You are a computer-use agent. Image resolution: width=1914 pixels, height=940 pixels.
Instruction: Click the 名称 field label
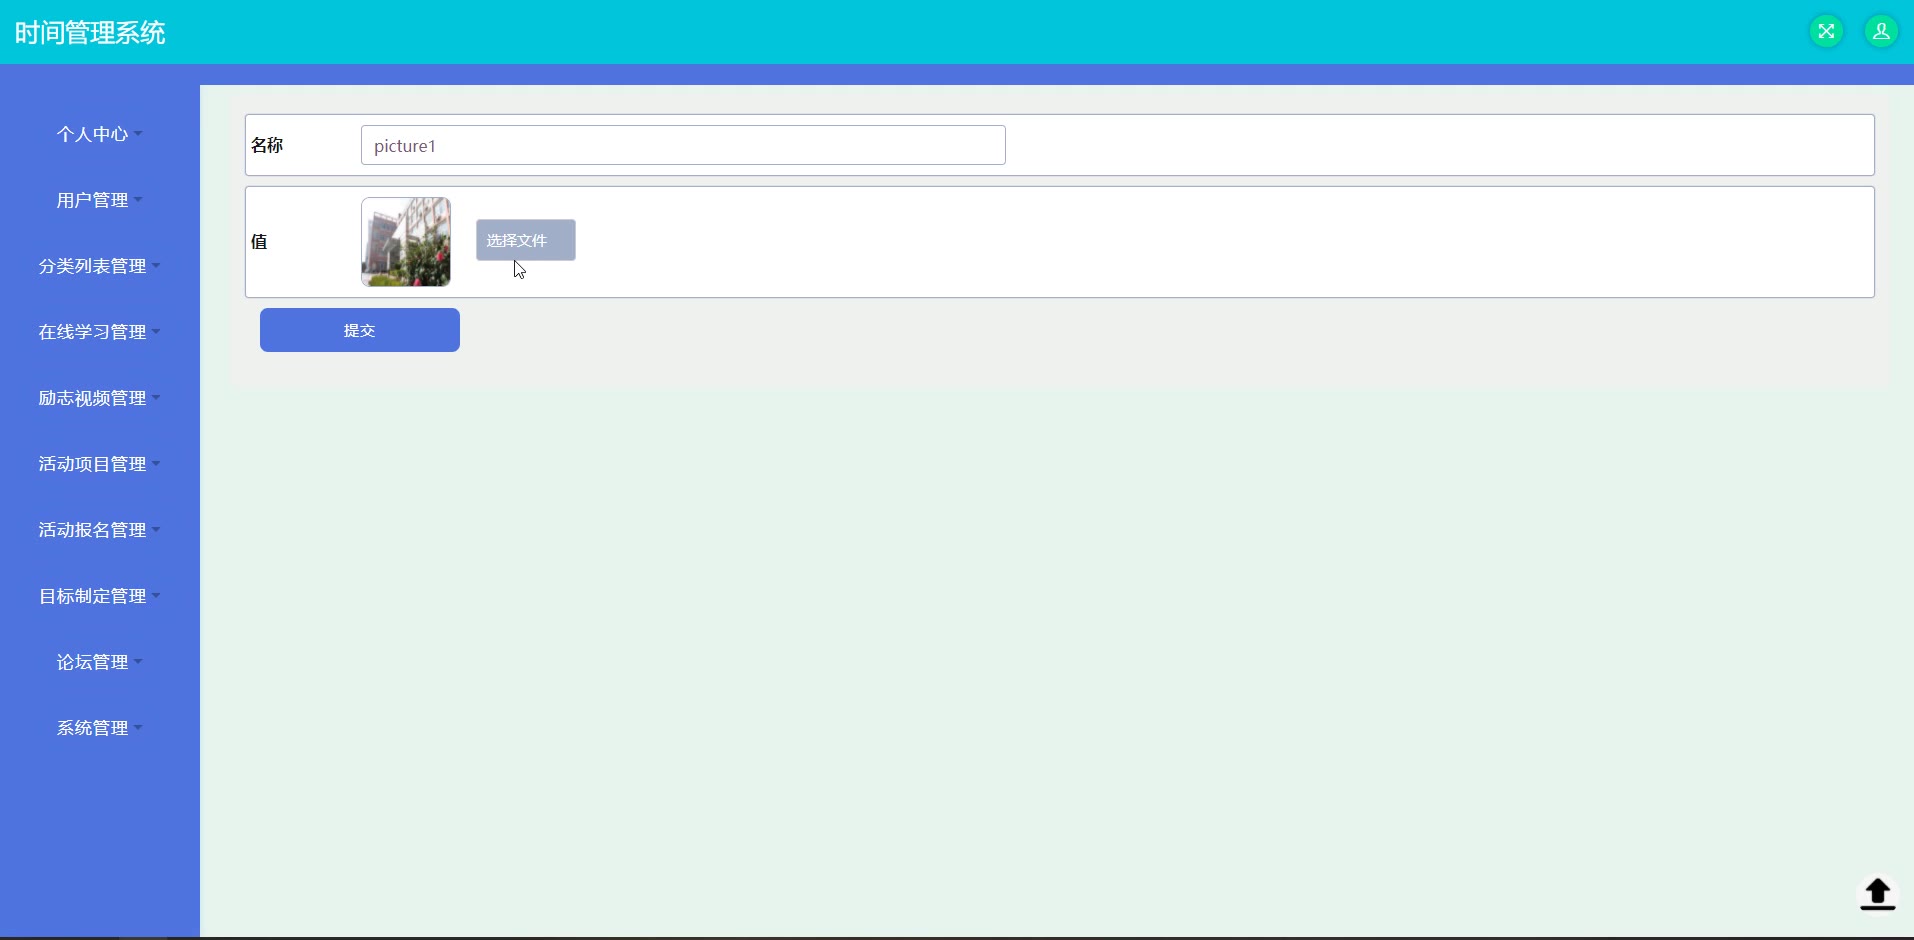click(267, 146)
